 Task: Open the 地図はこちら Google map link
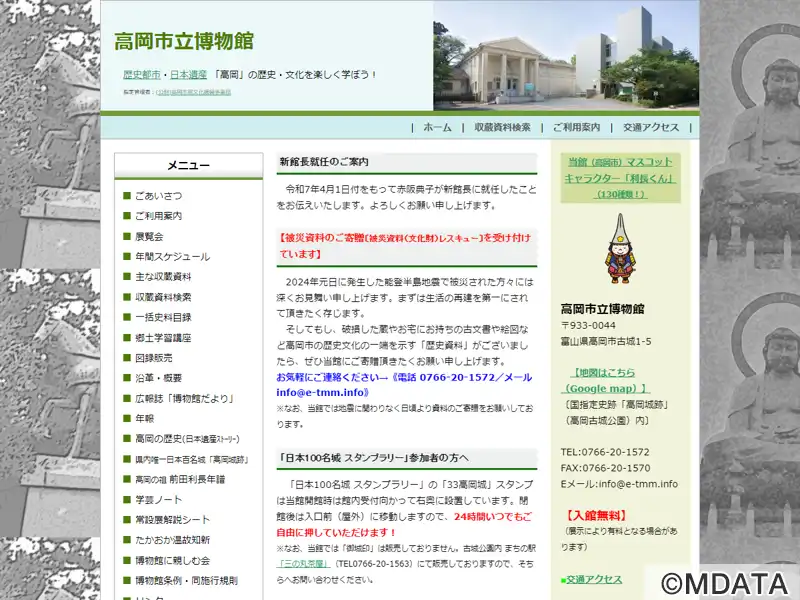pos(605,381)
